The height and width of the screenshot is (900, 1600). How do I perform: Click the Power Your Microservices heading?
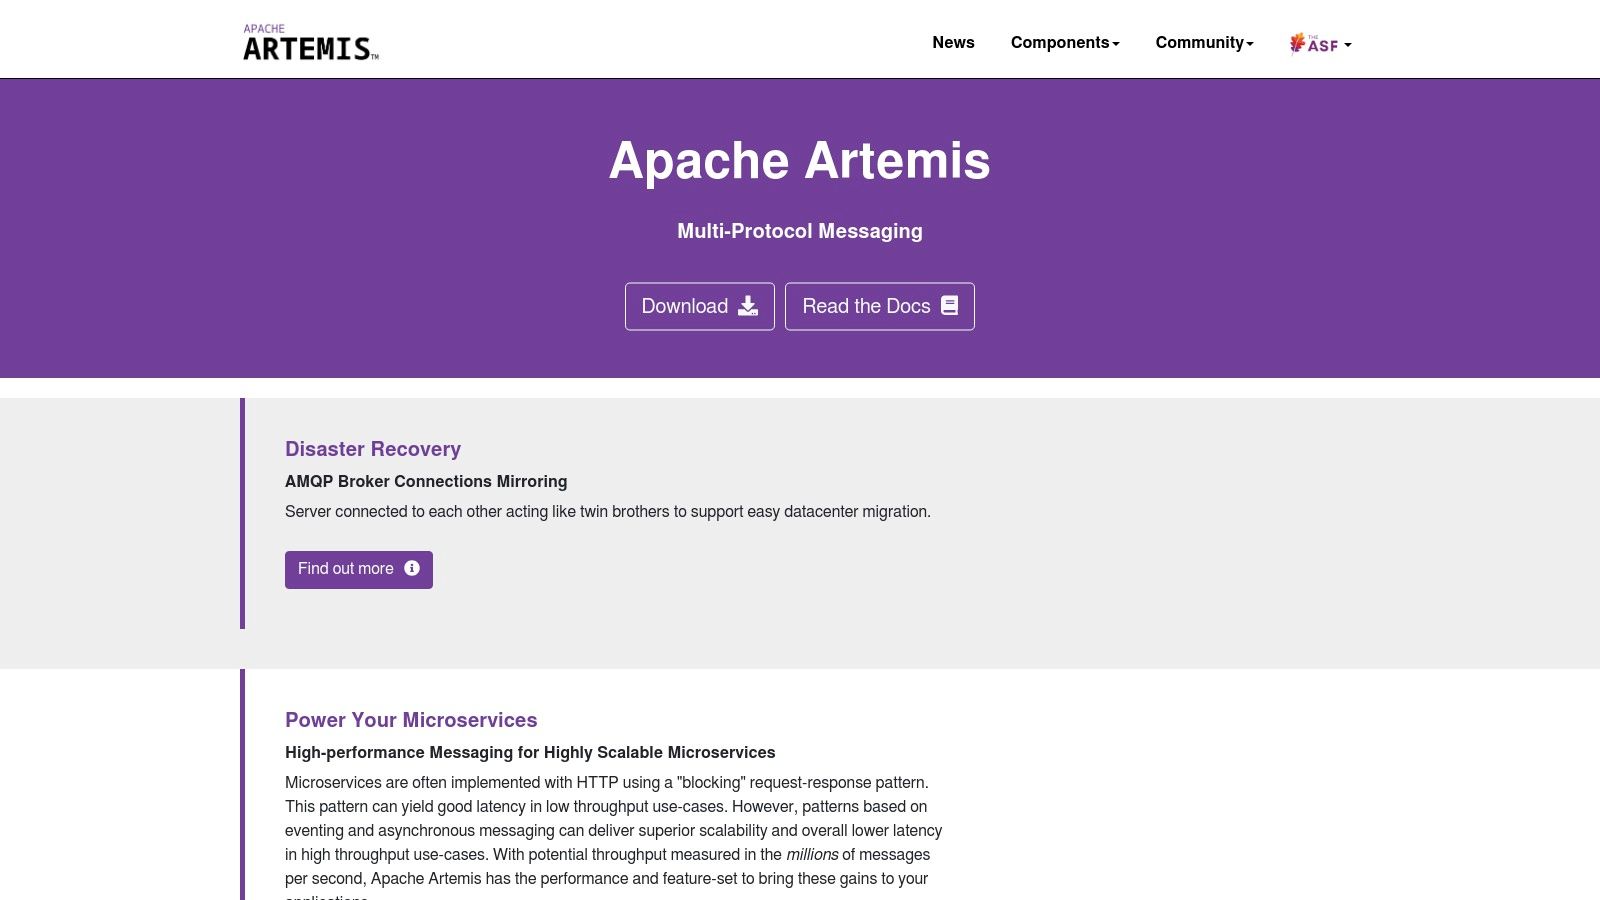coord(411,720)
